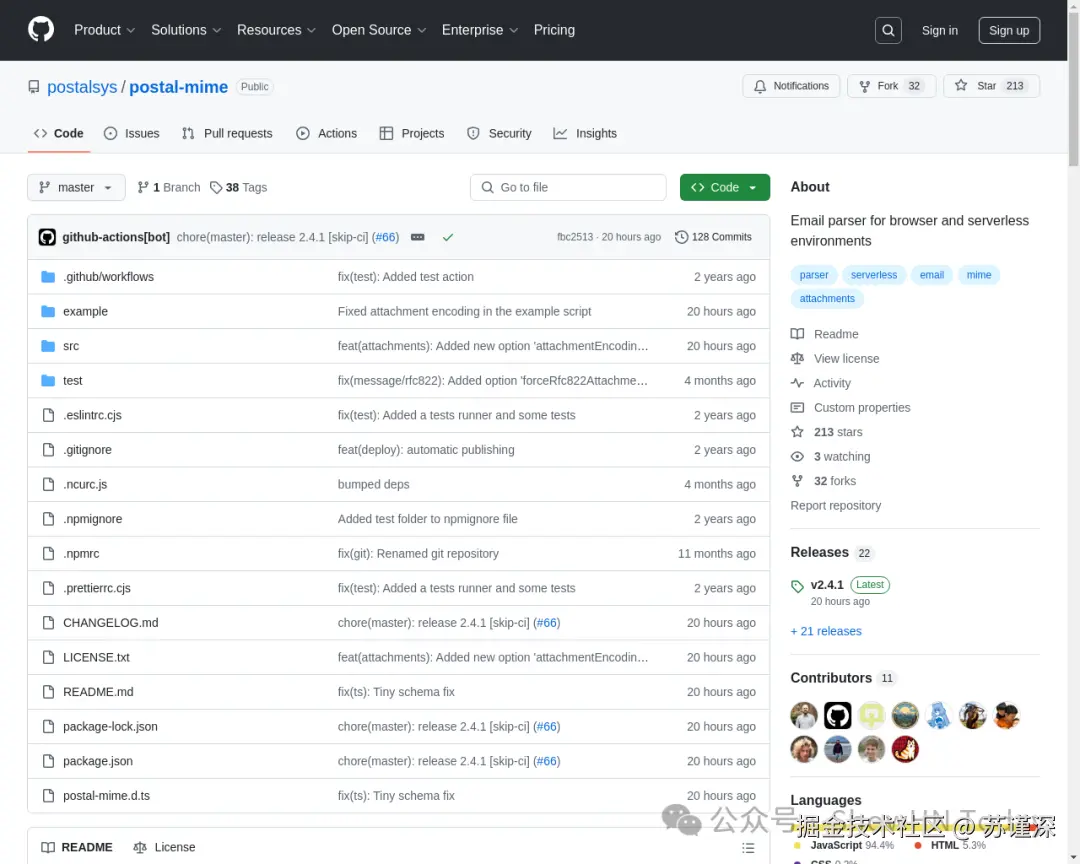Click the GitHub octocat contributor avatar
This screenshot has height=864, width=1080.
pos(838,715)
